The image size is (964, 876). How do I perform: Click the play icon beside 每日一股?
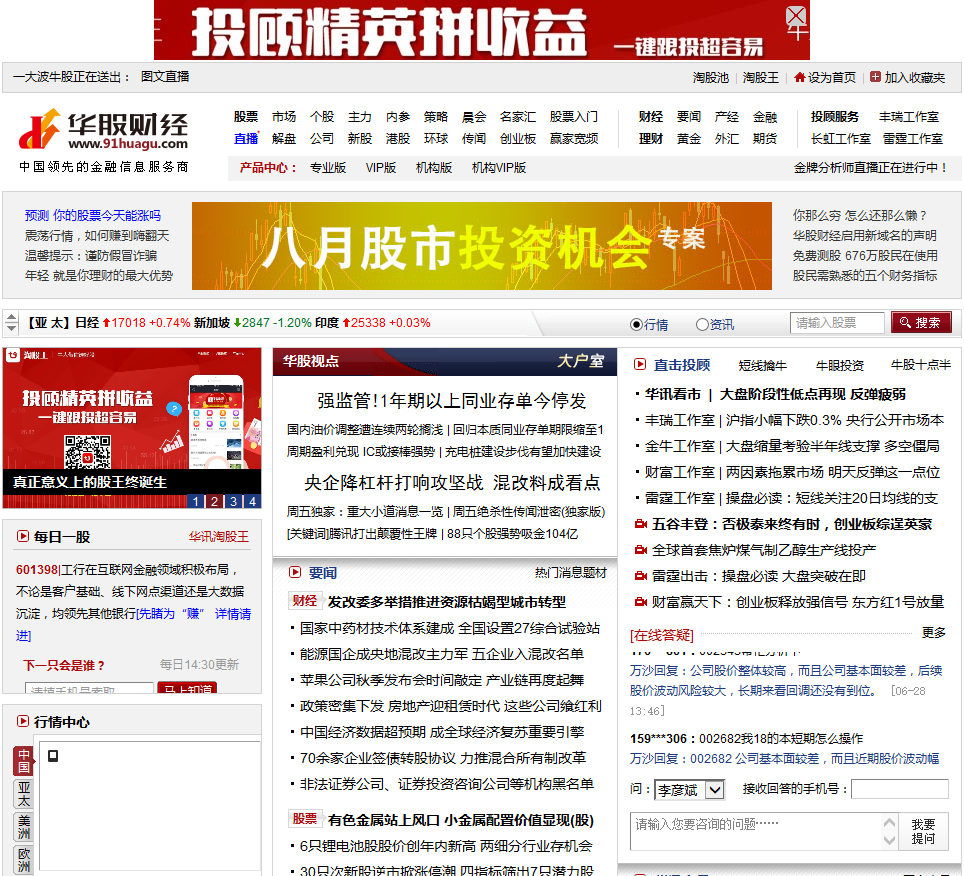(x=23, y=536)
